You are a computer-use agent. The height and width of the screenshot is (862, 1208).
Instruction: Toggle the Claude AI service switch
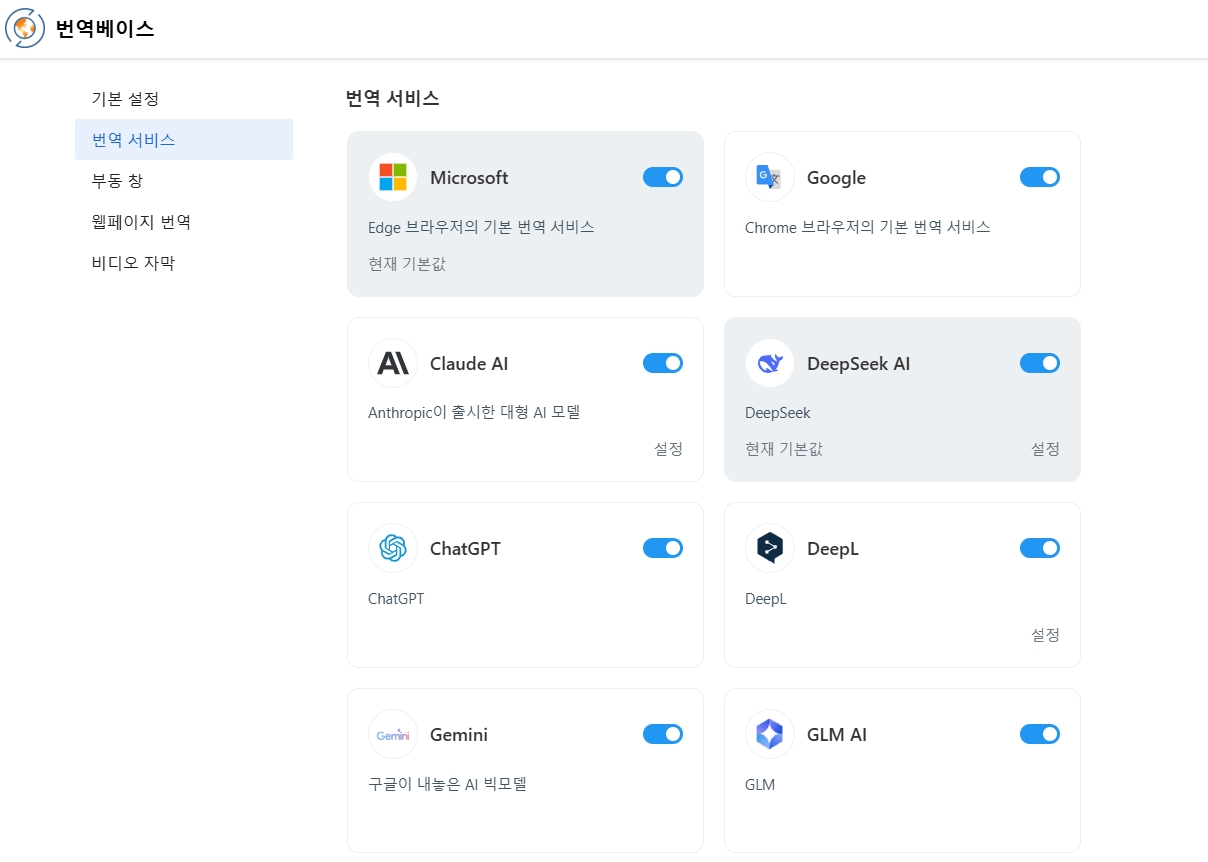663,363
